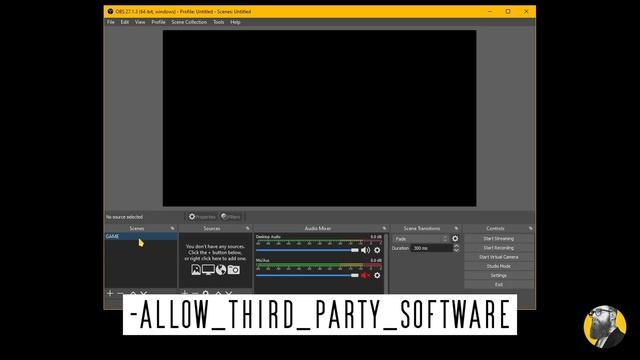Click the "No source selected" label
The image size is (640, 360).
tap(124, 217)
